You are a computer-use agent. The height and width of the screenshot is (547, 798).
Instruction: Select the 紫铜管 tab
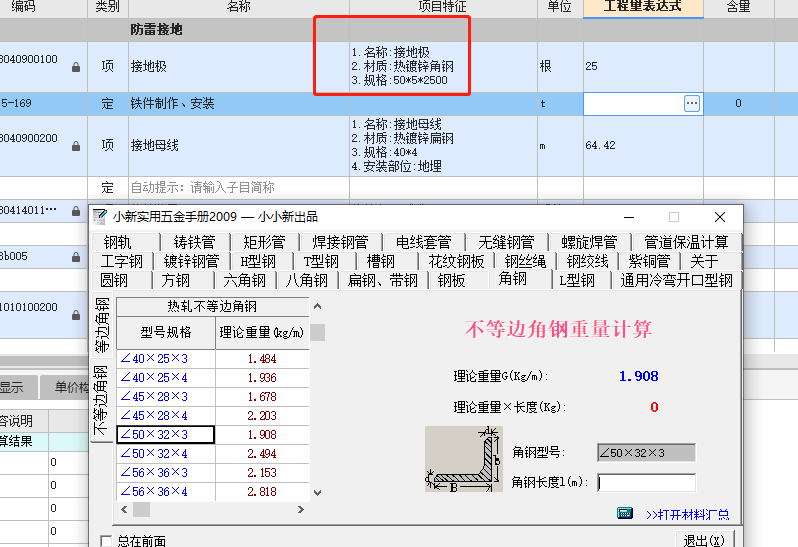[x=649, y=262]
